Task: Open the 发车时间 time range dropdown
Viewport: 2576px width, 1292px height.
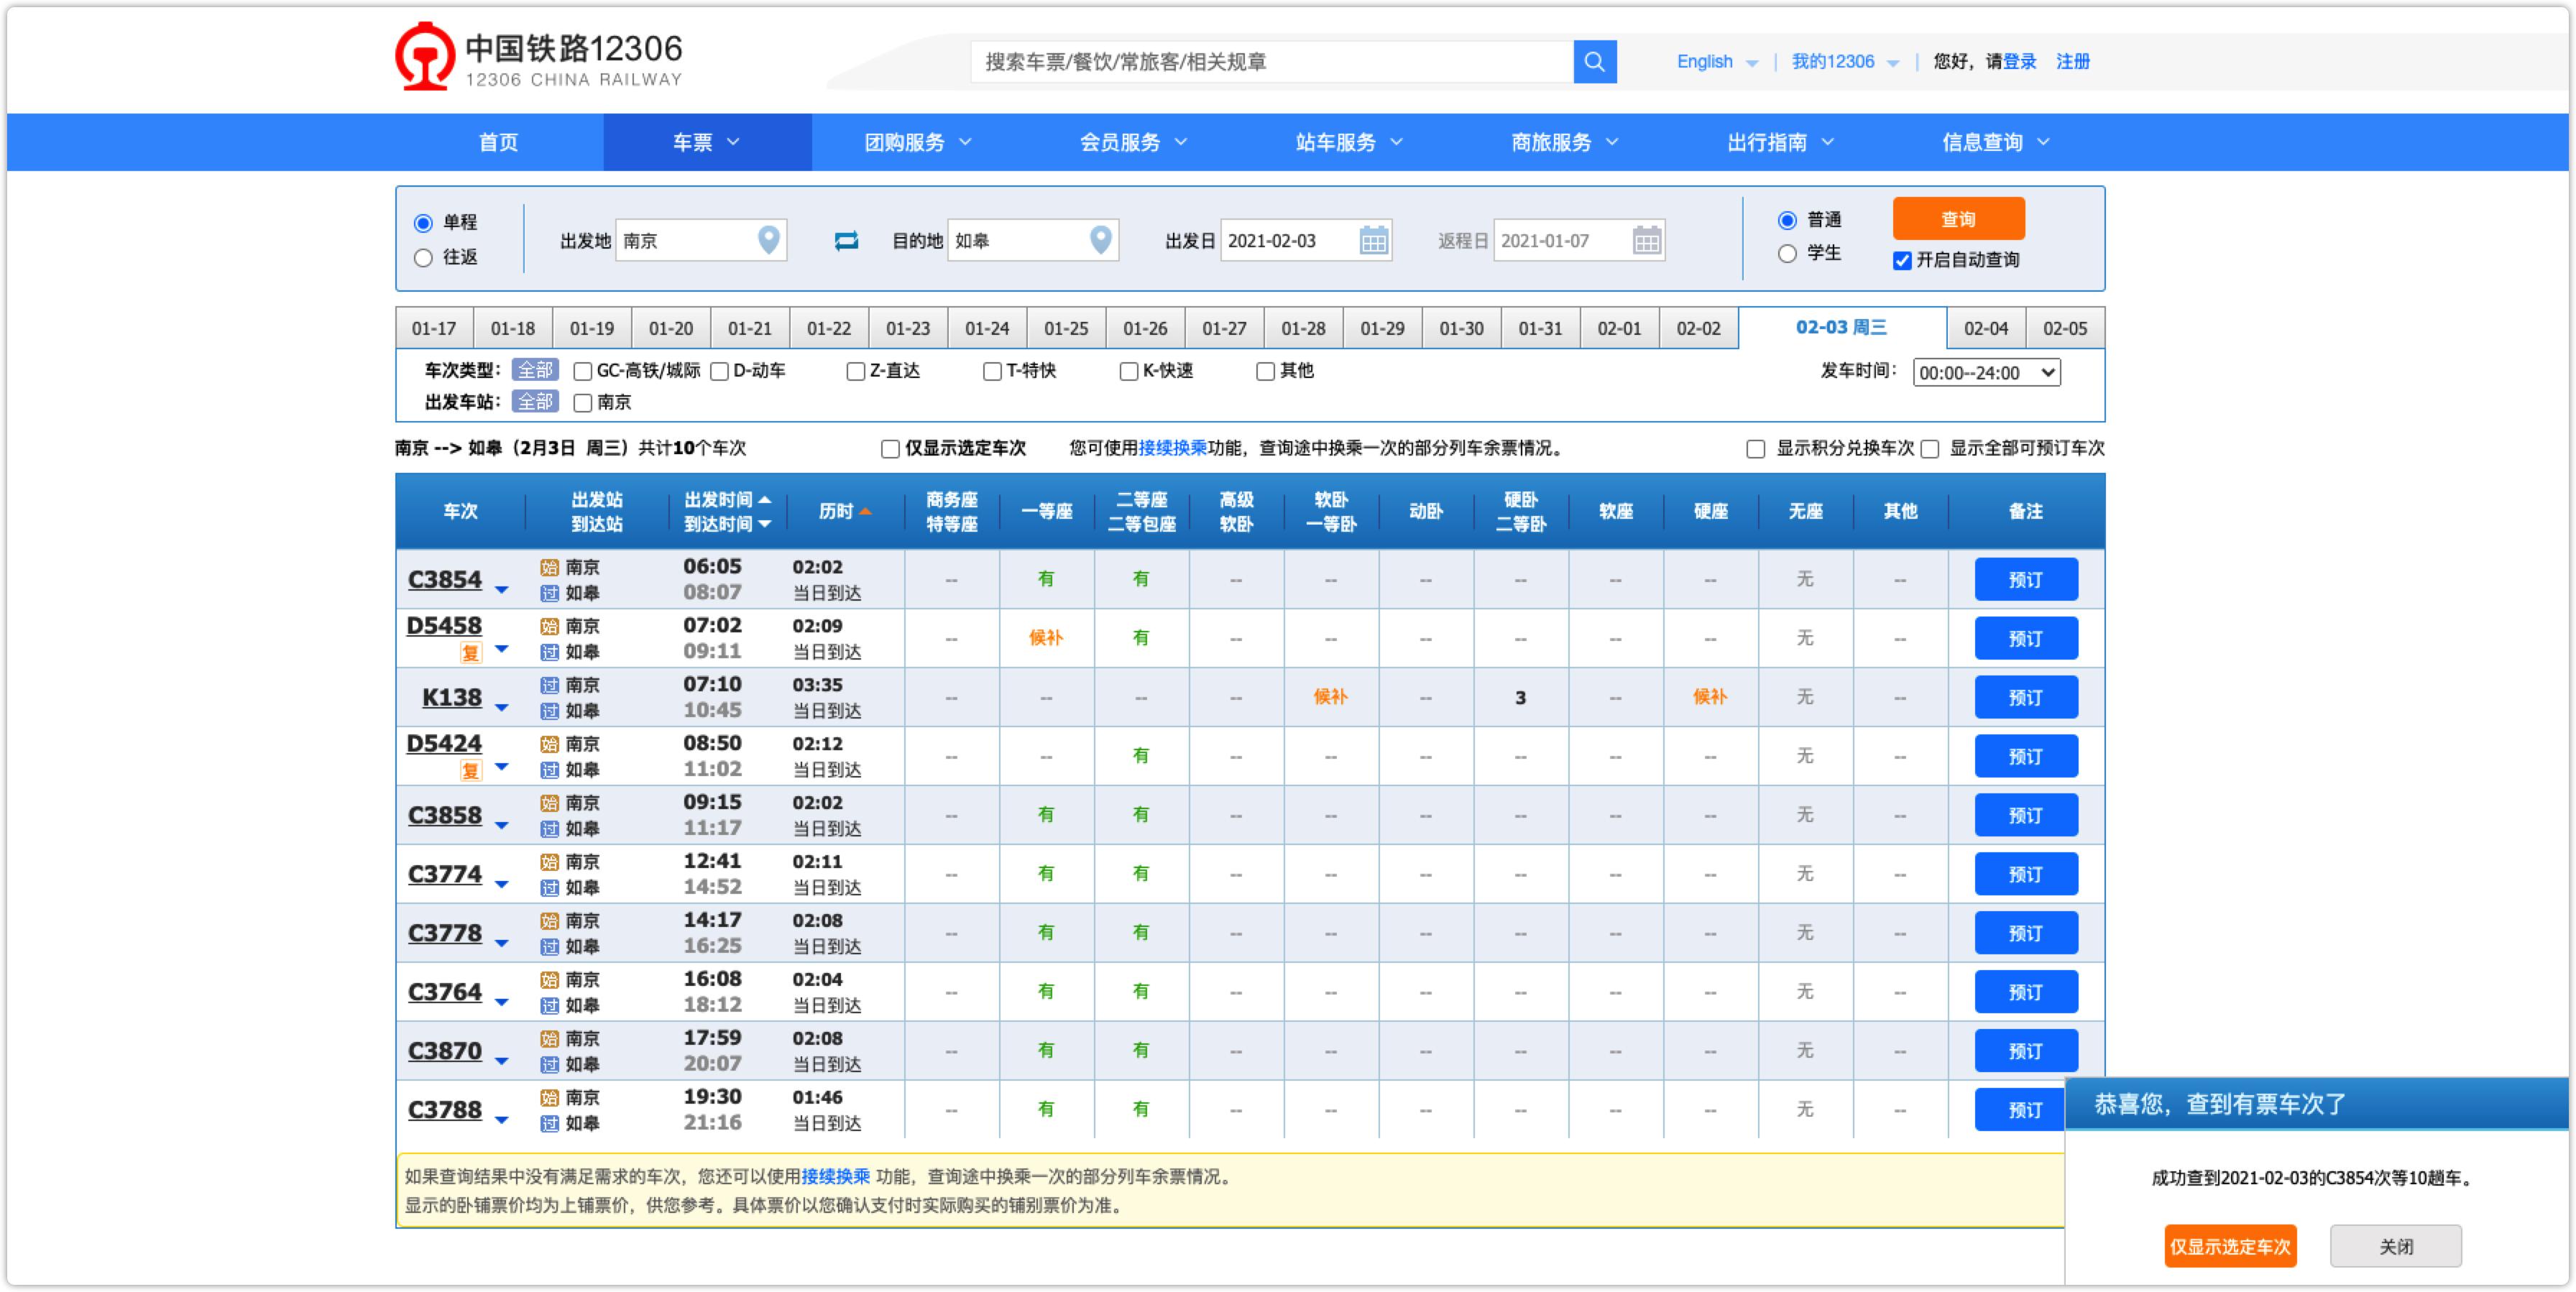Action: (1986, 373)
